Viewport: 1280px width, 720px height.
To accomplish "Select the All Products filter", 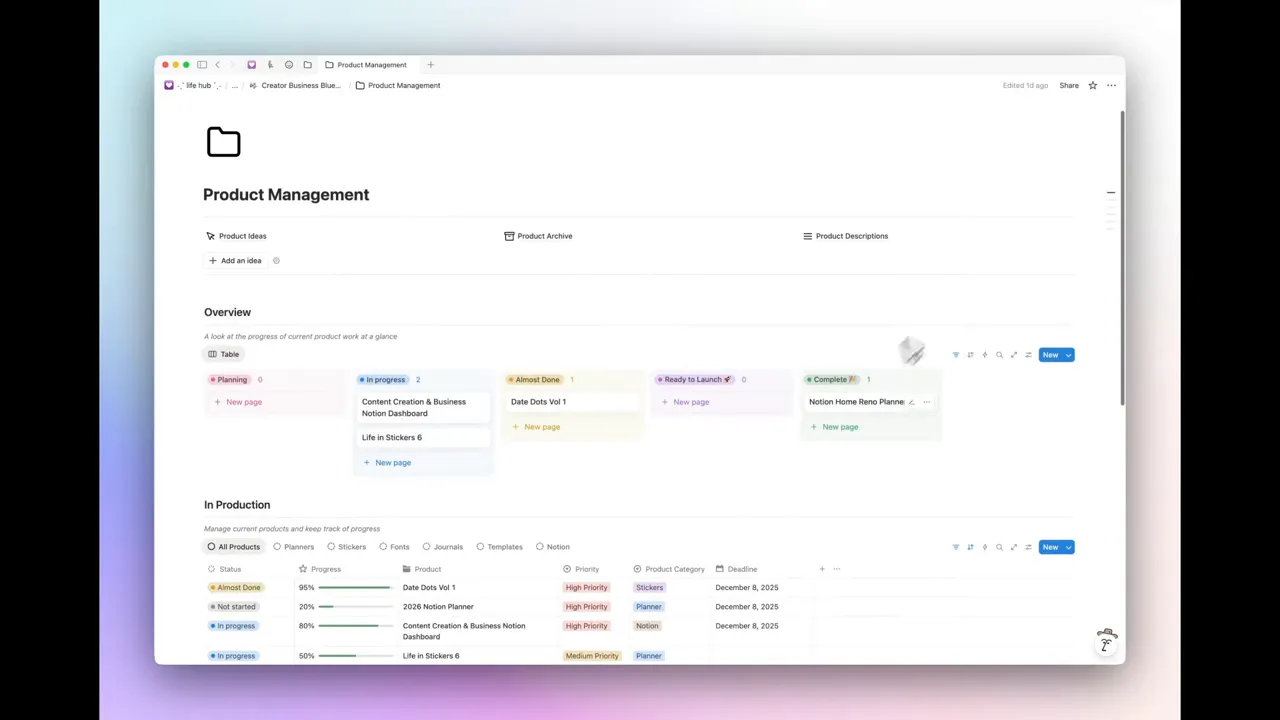I will 233,547.
